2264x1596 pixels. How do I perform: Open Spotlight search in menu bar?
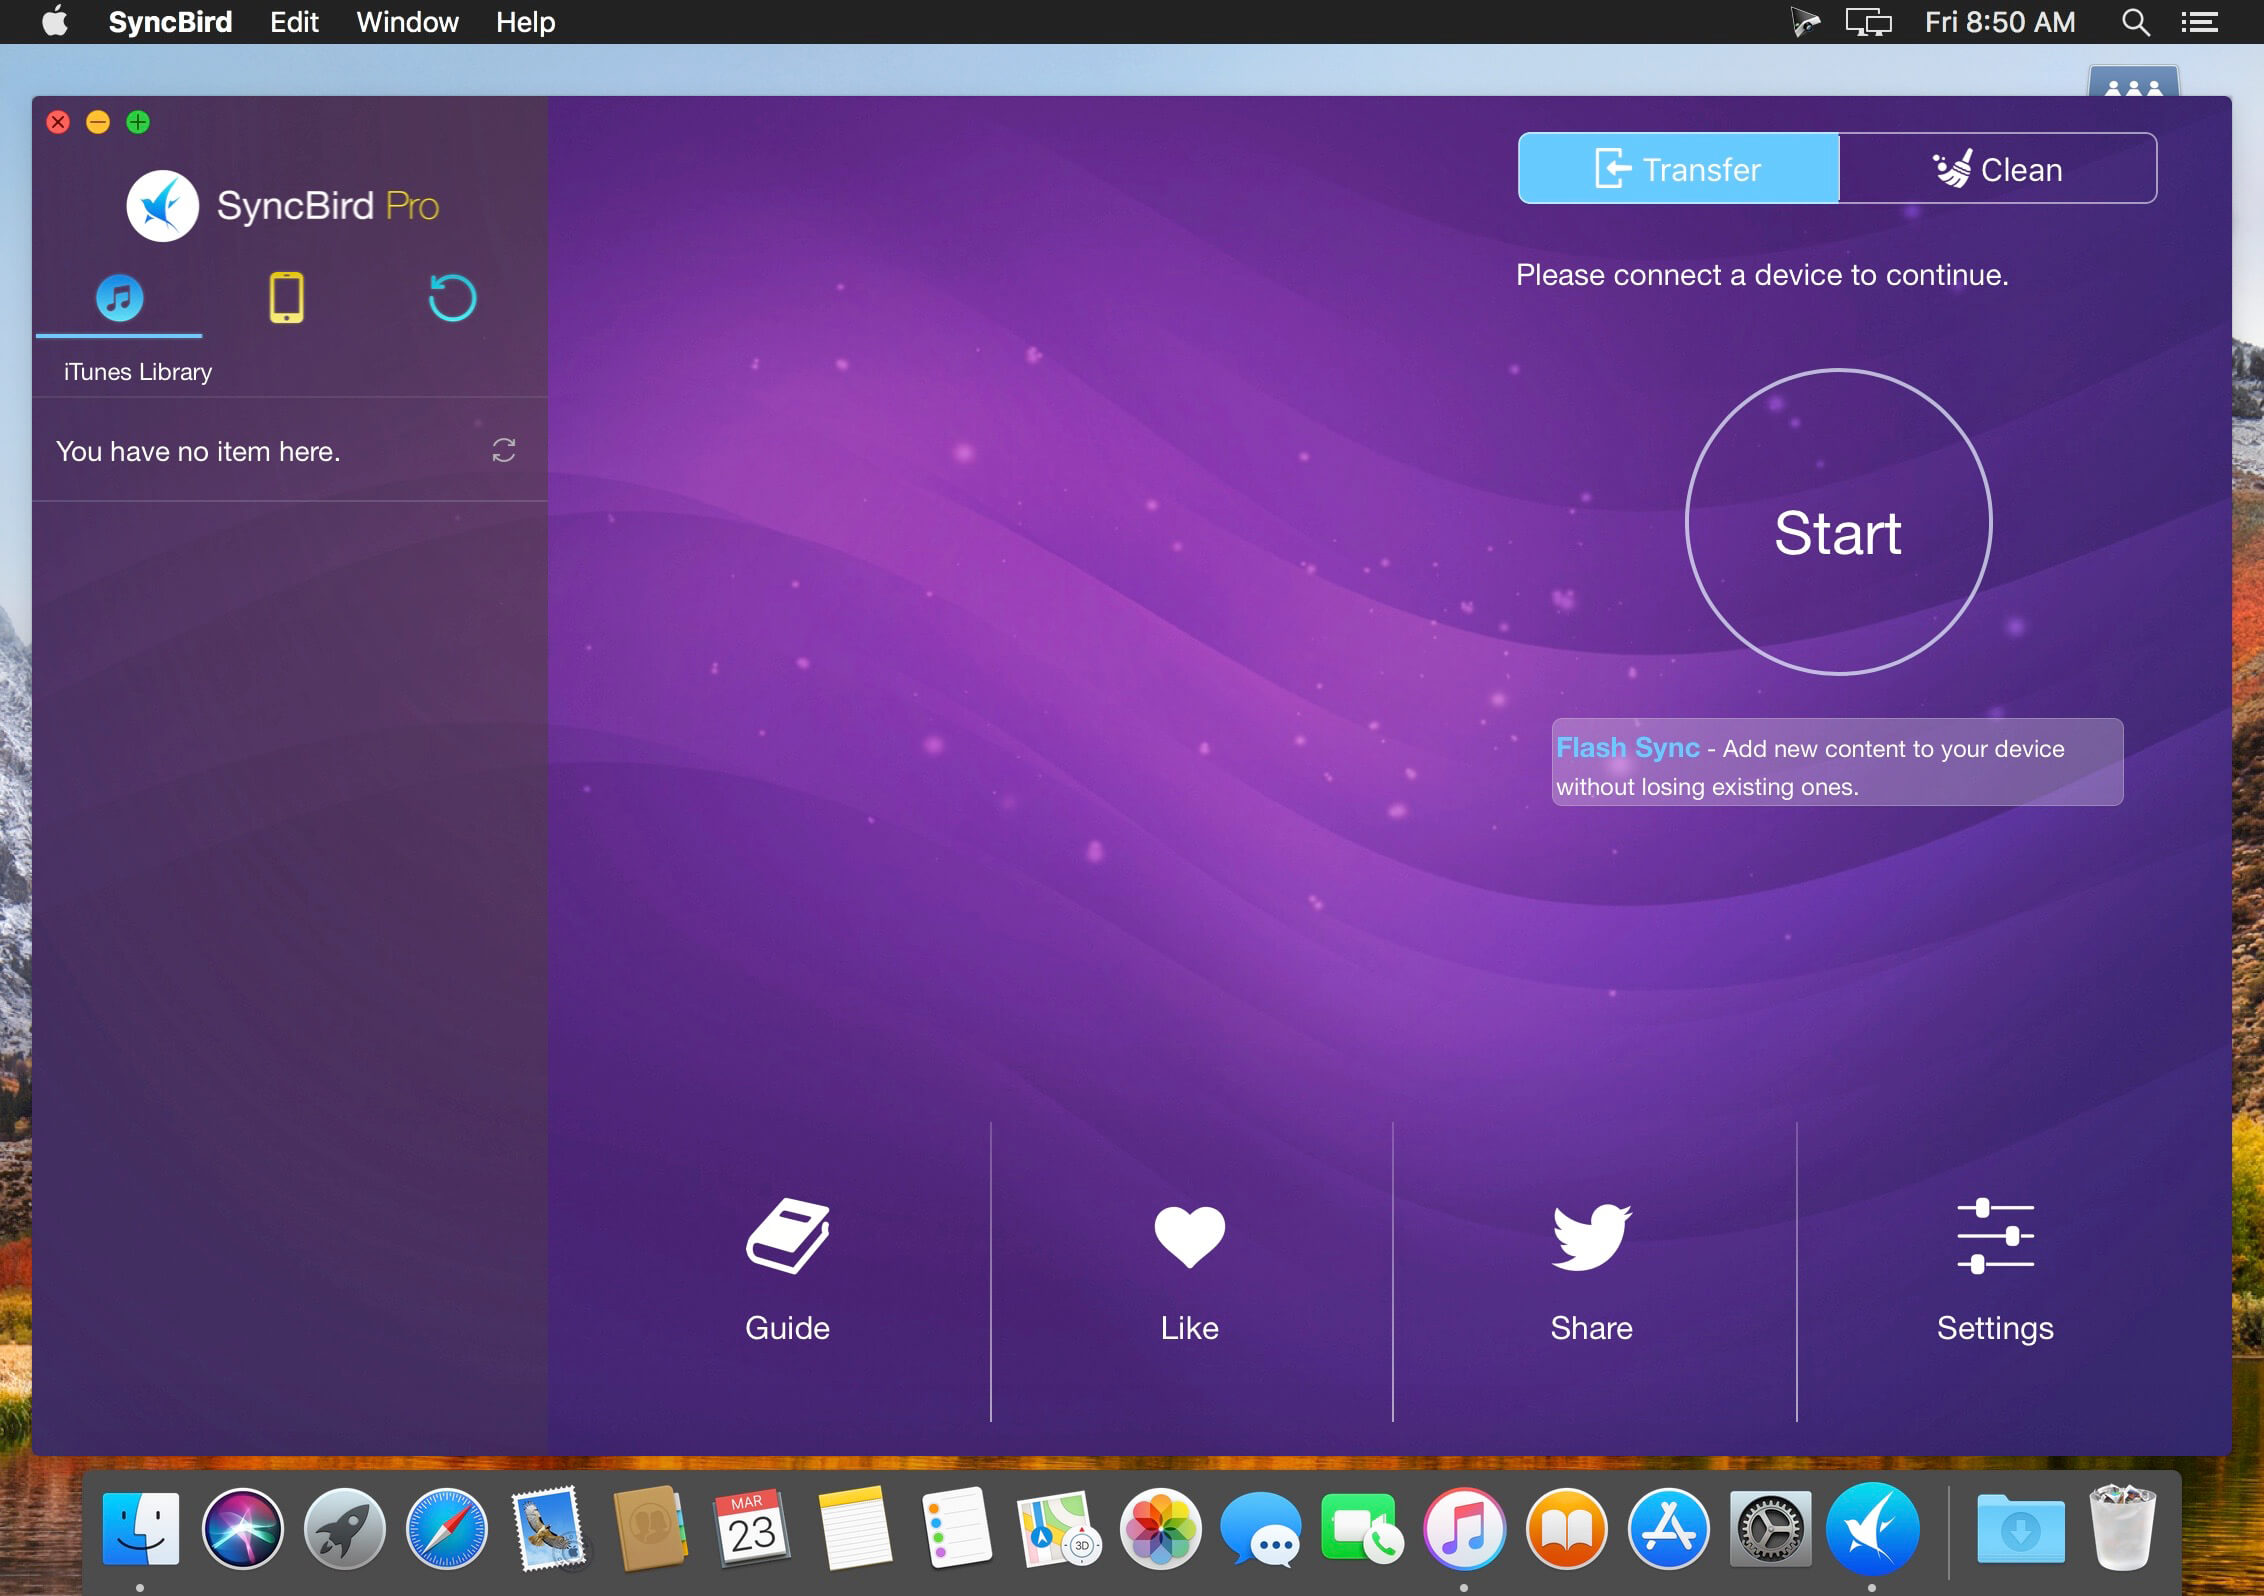[2135, 22]
